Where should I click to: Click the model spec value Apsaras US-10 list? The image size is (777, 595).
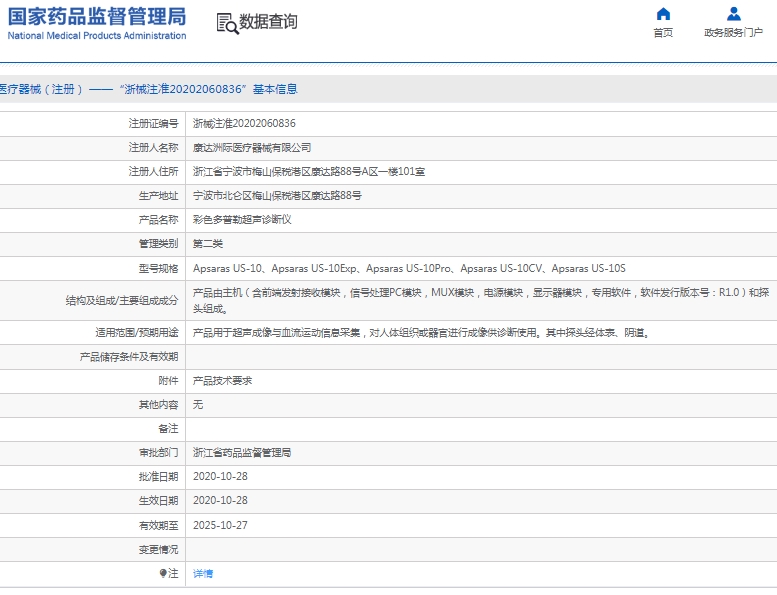(409, 269)
